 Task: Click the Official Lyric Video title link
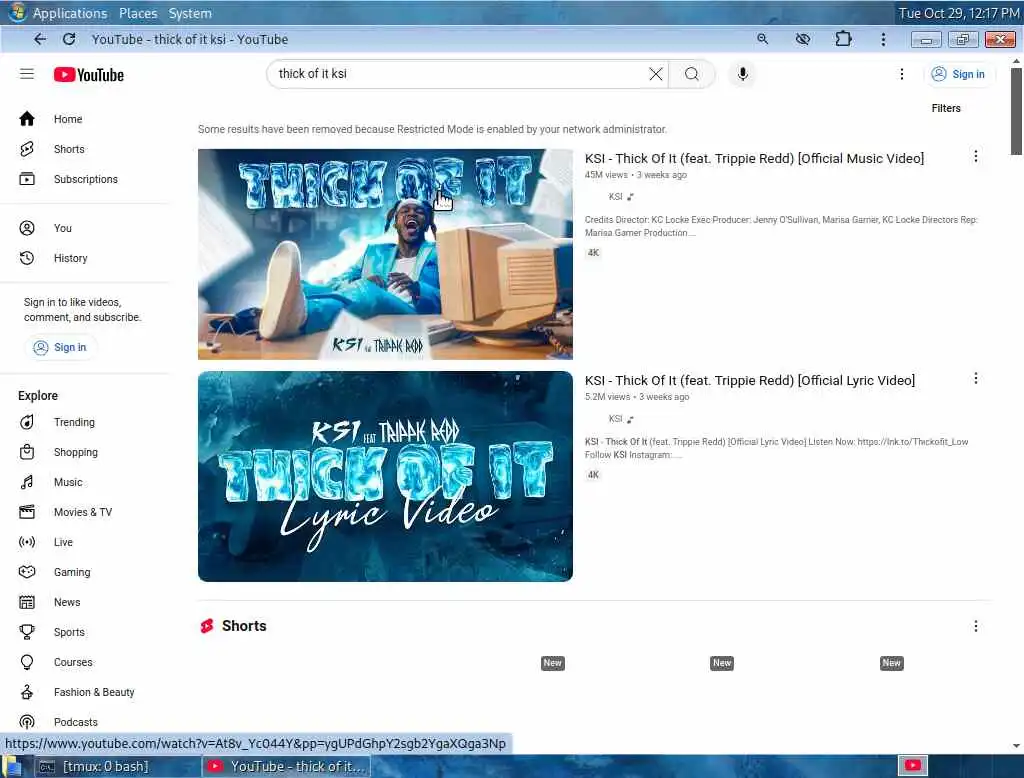750,381
